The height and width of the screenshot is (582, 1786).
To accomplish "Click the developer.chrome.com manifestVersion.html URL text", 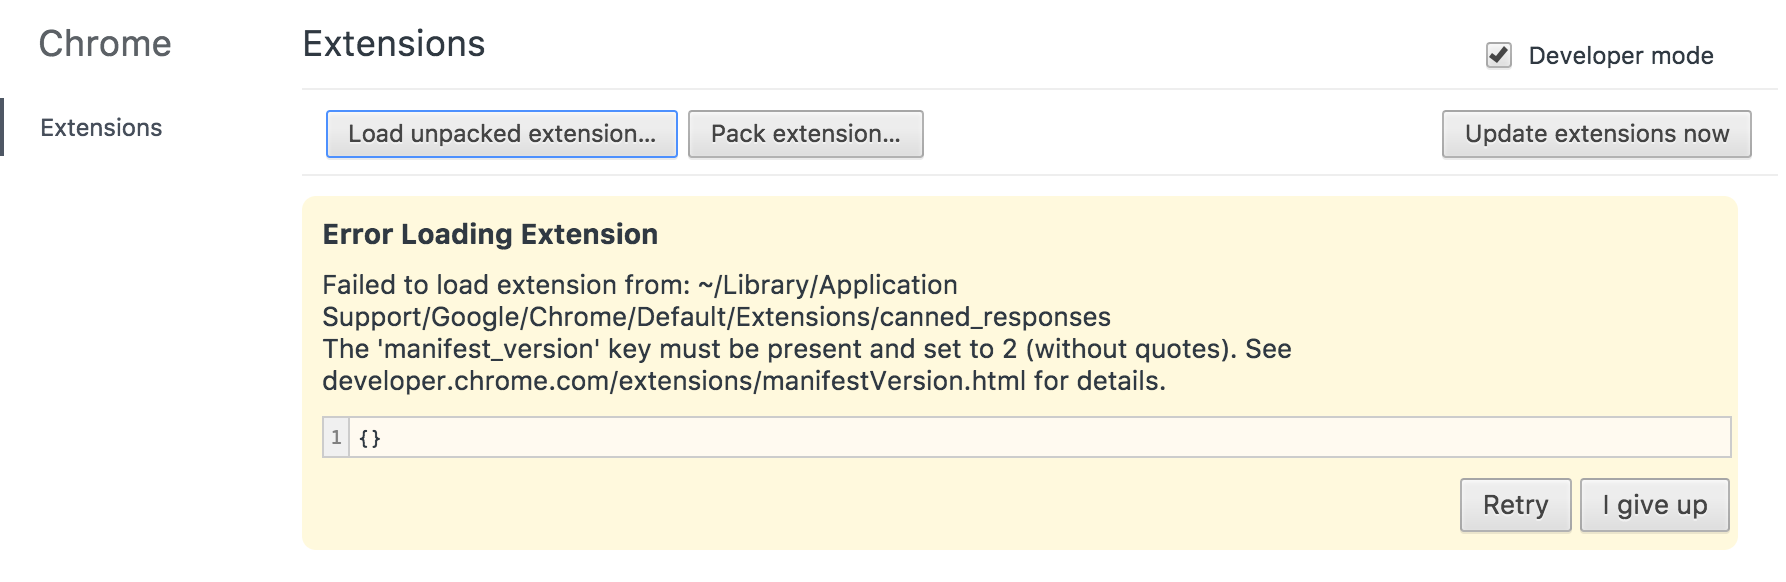I will (674, 381).
